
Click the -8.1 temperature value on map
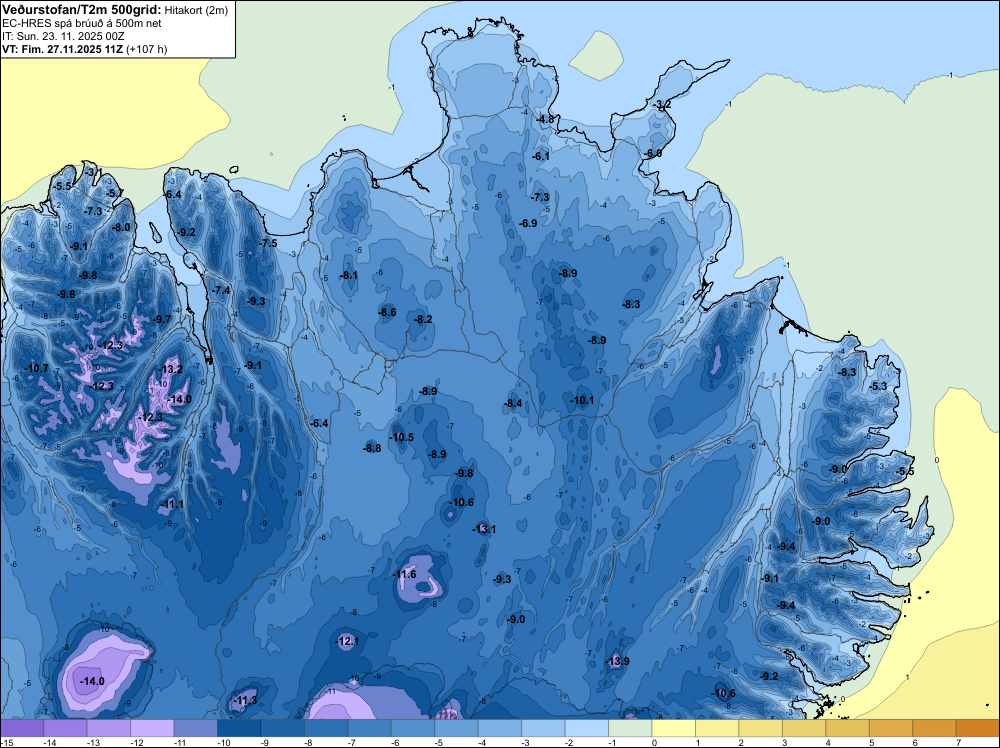(x=348, y=275)
